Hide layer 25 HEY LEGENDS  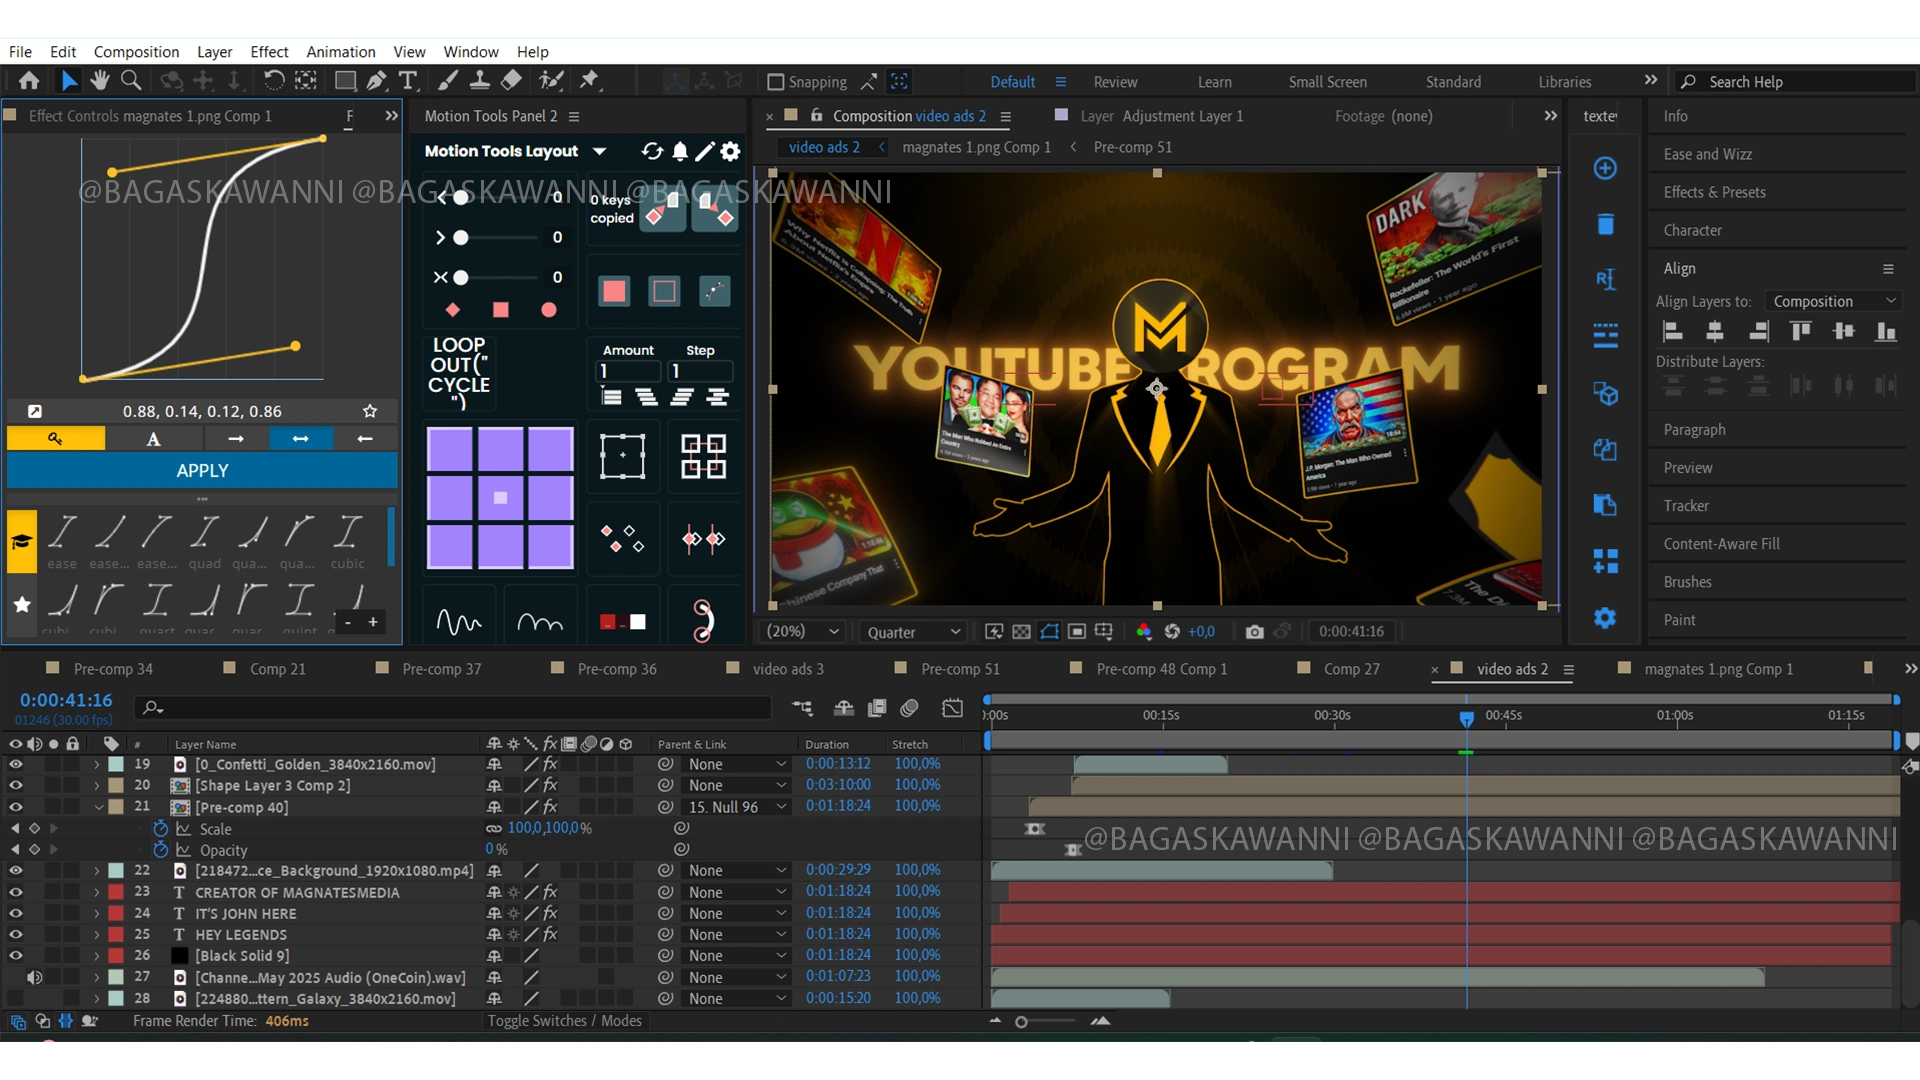(x=15, y=935)
